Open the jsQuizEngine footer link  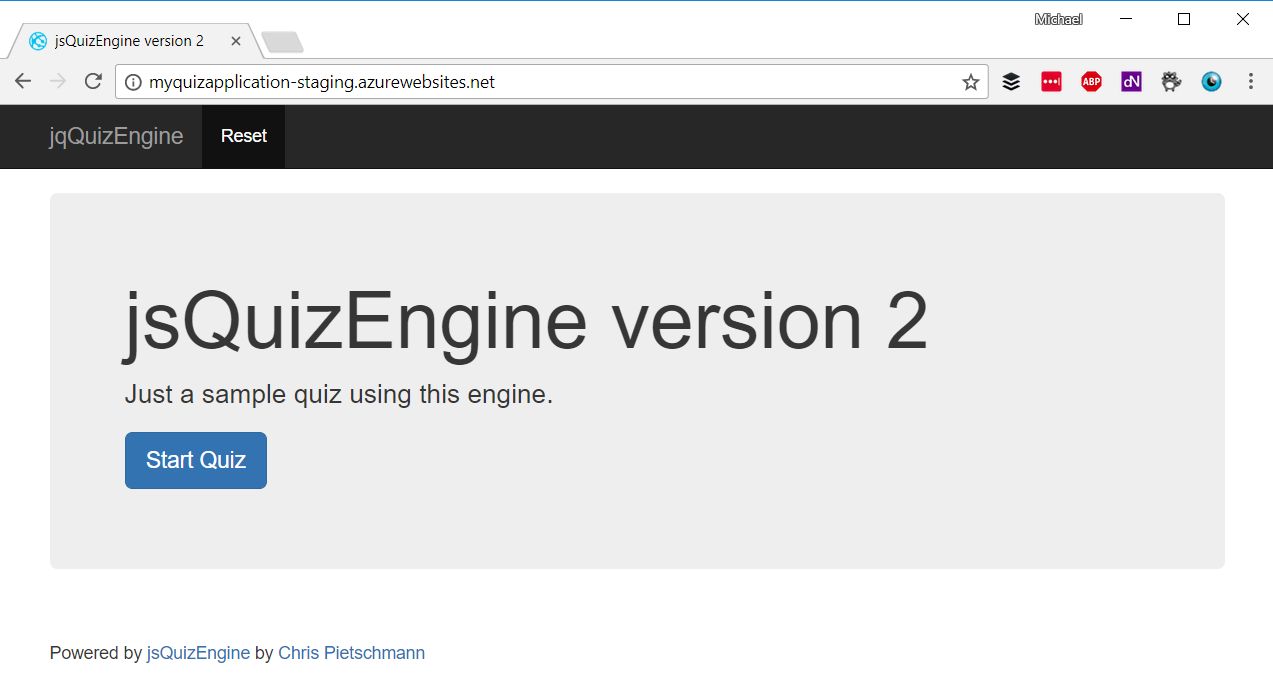point(198,653)
